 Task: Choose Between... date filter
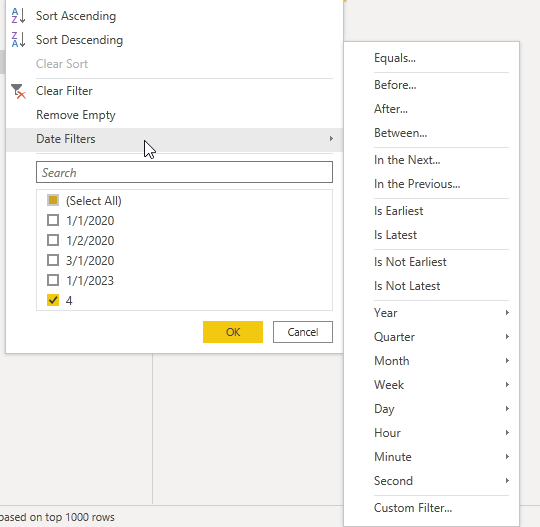click(401, 133)
